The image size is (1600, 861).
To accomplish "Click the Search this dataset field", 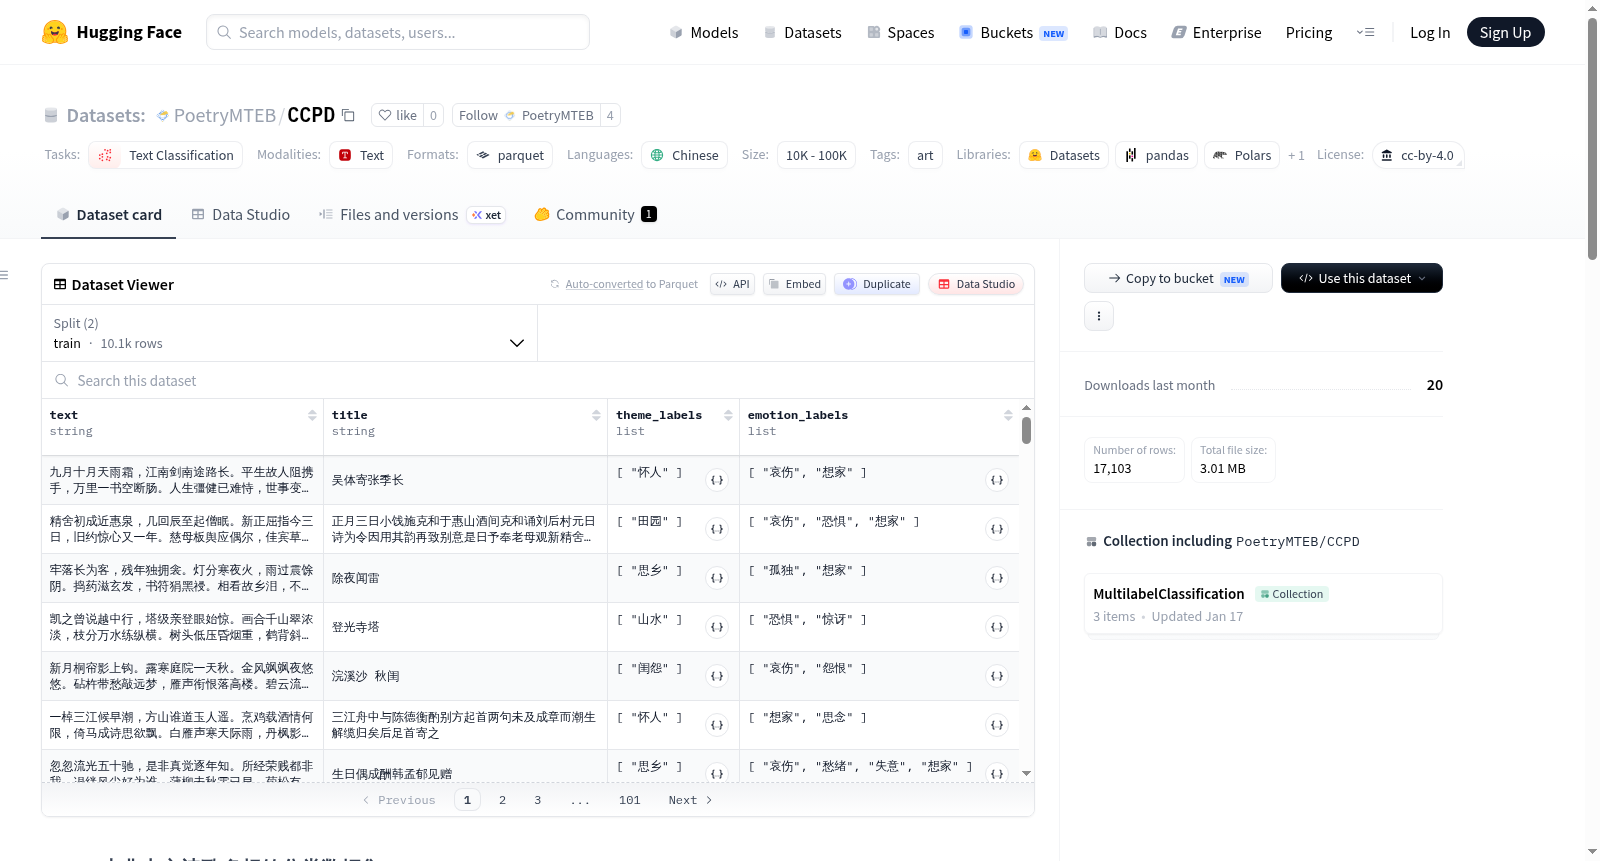I will [x=538, y=381].
